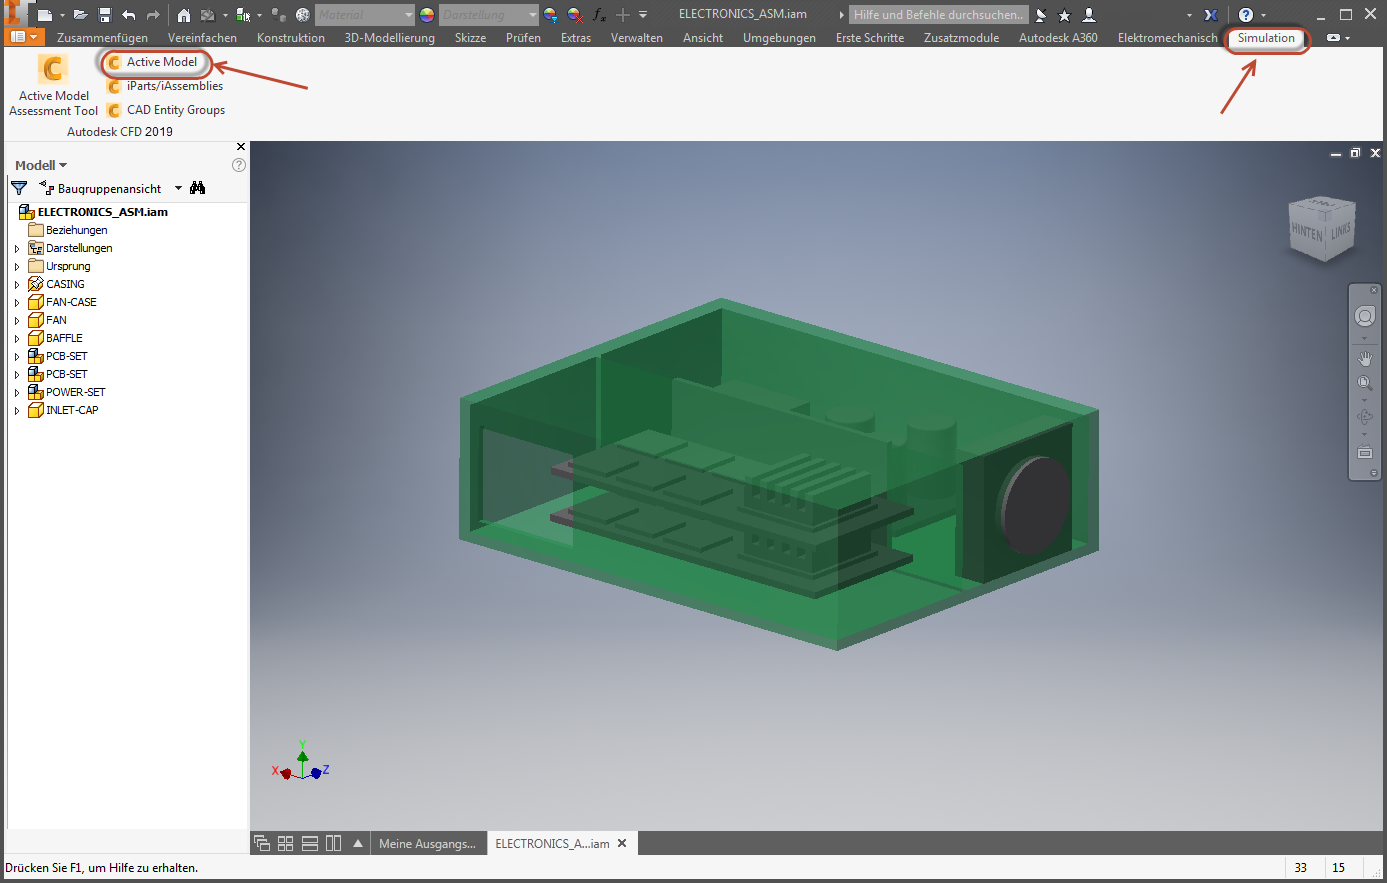Viewport: 1387px width, 883px height.
Task: Expand the POWER-SET subassembly node
Action: (17, 392)
